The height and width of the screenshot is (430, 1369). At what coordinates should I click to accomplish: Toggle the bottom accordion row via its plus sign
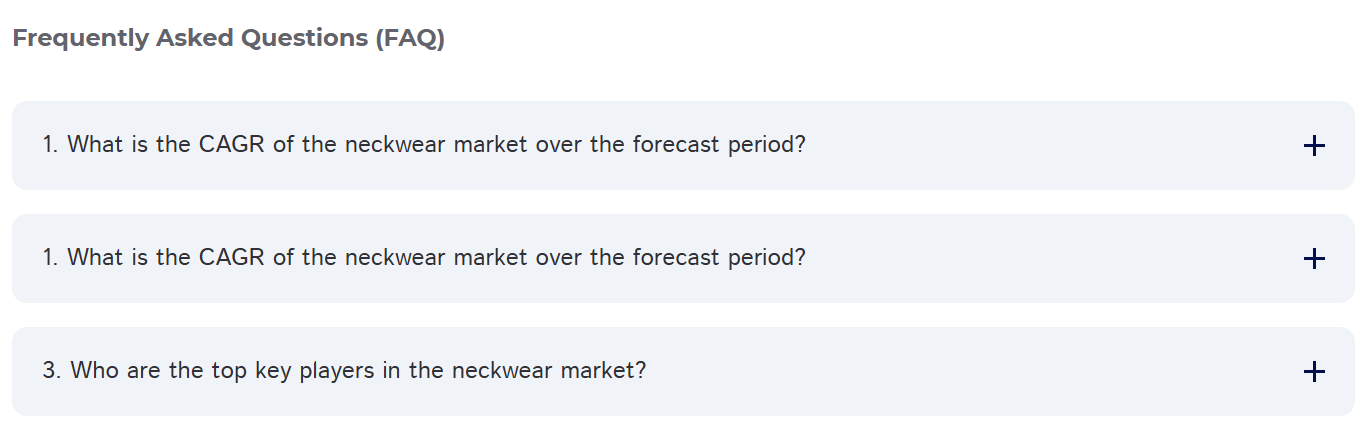click(1314, 372)
